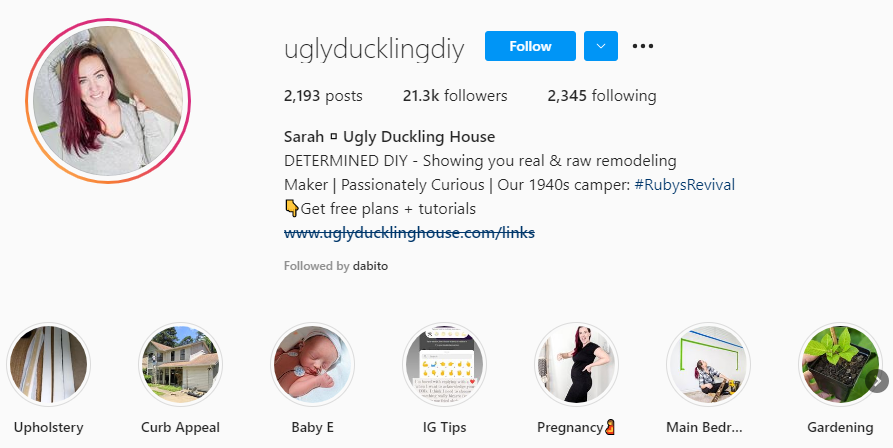Open the Main Bedroom highlight
This screenshot has width=893, height=448.
(x=708, y=364)
